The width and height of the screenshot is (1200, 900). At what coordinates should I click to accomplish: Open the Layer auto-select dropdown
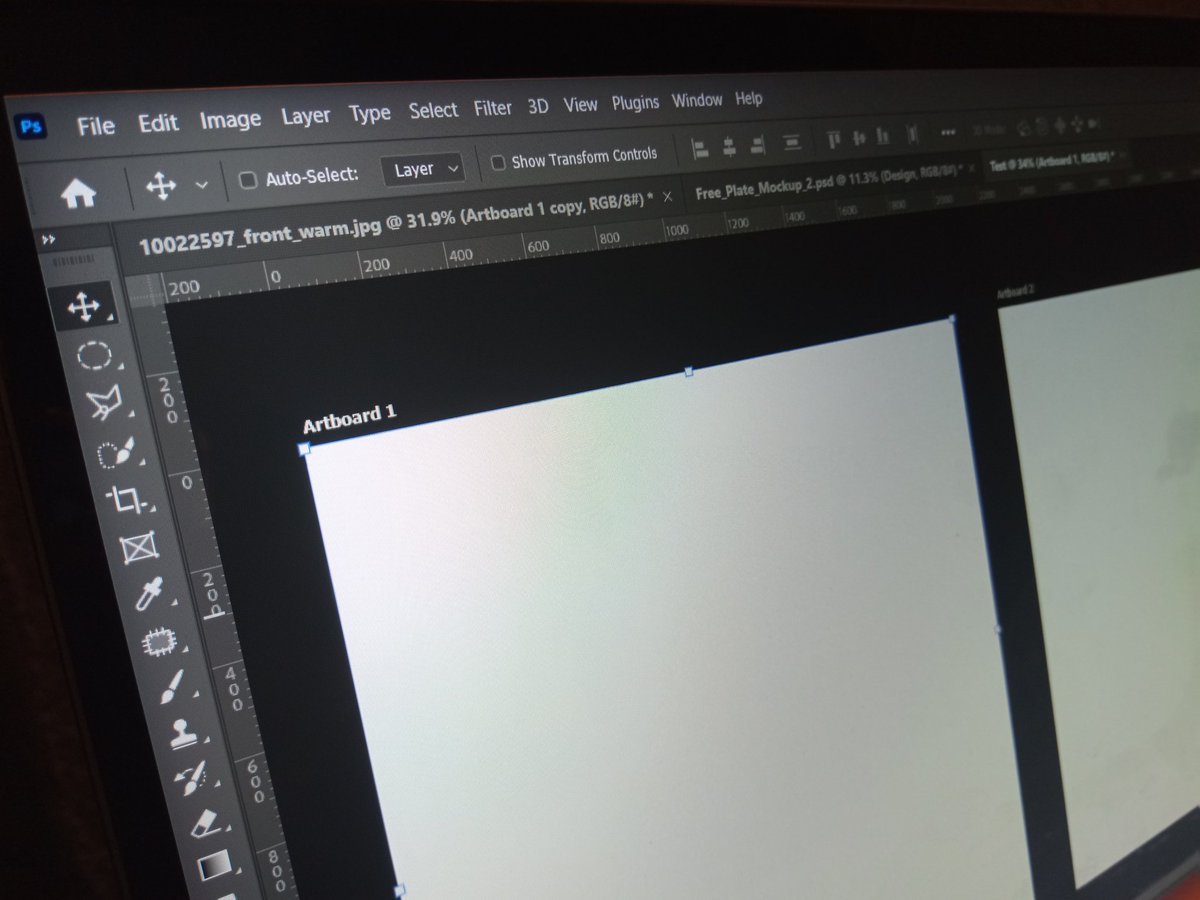click(x=423, y=169)
